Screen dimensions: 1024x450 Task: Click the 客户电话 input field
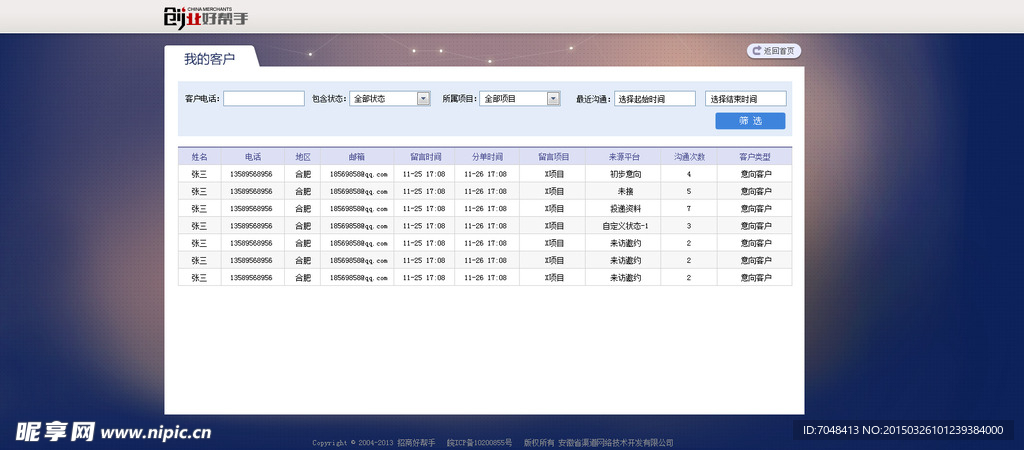[263, 99]
